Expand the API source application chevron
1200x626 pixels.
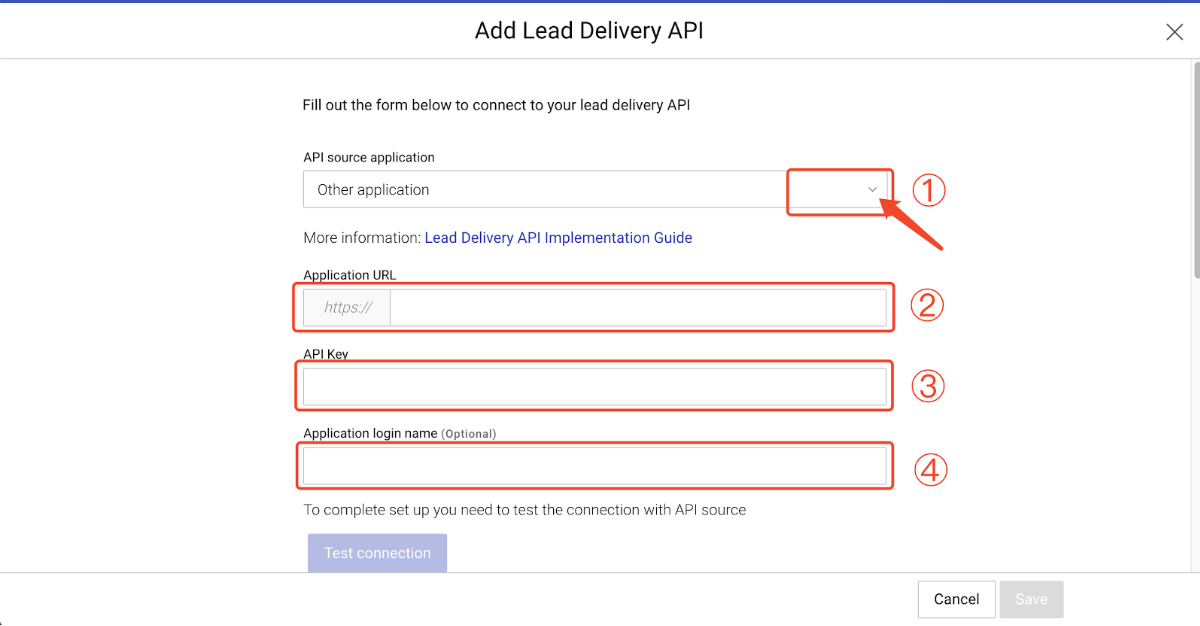point(873,189)
